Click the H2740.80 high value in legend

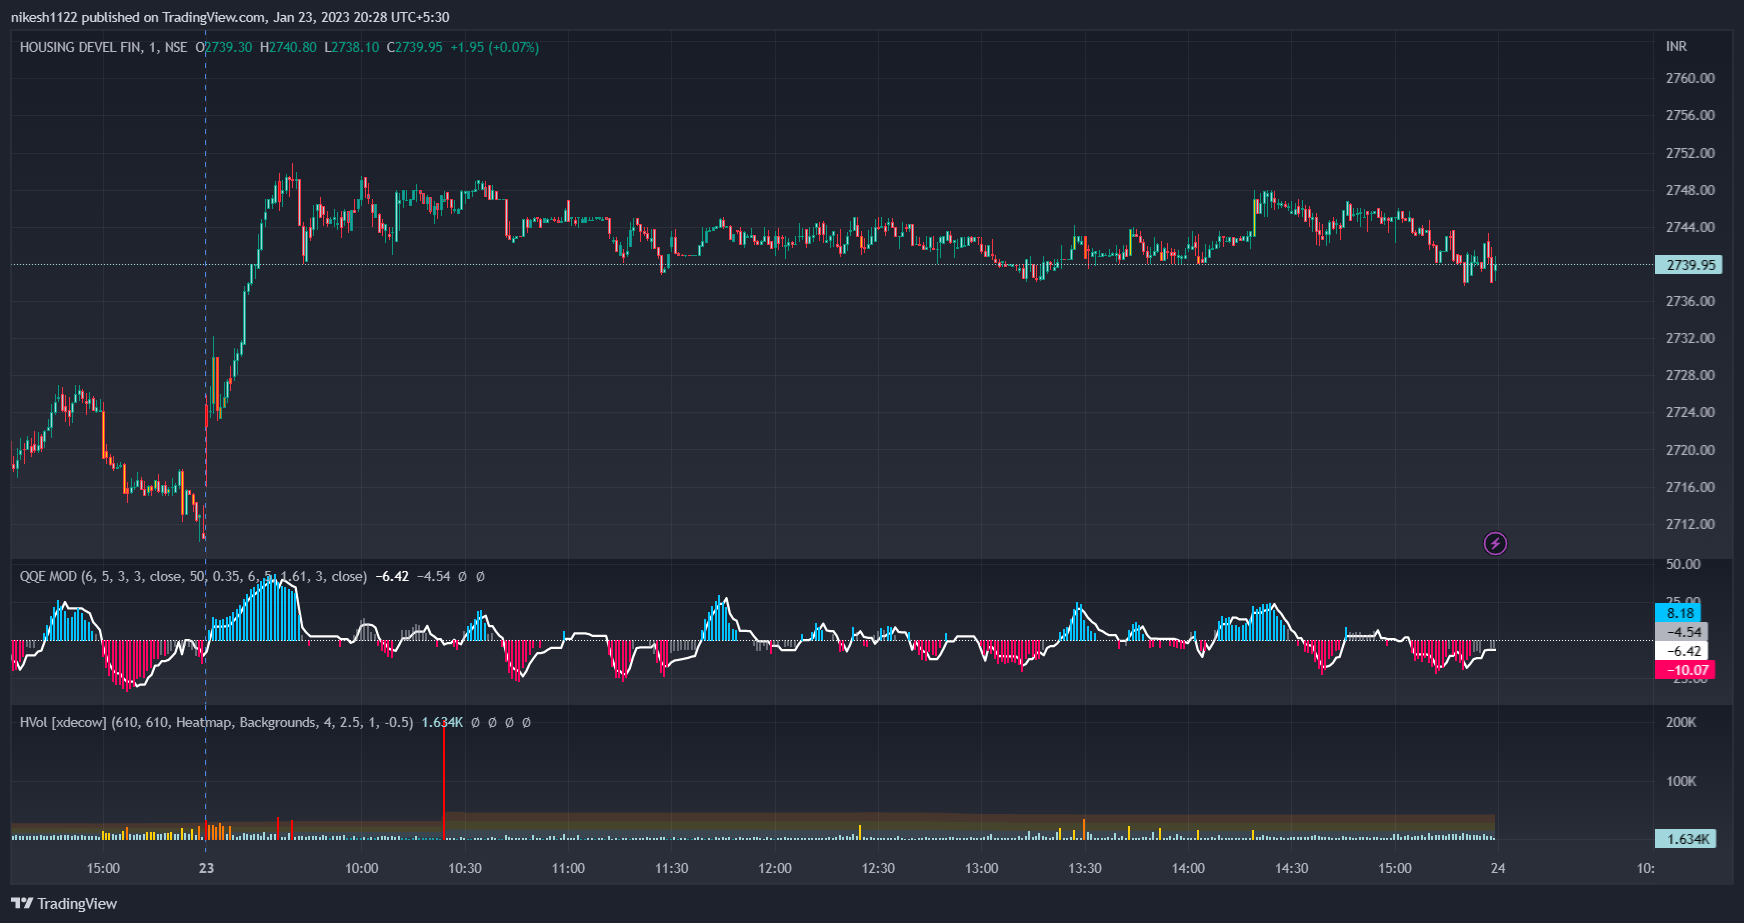[x=288, y=47]
